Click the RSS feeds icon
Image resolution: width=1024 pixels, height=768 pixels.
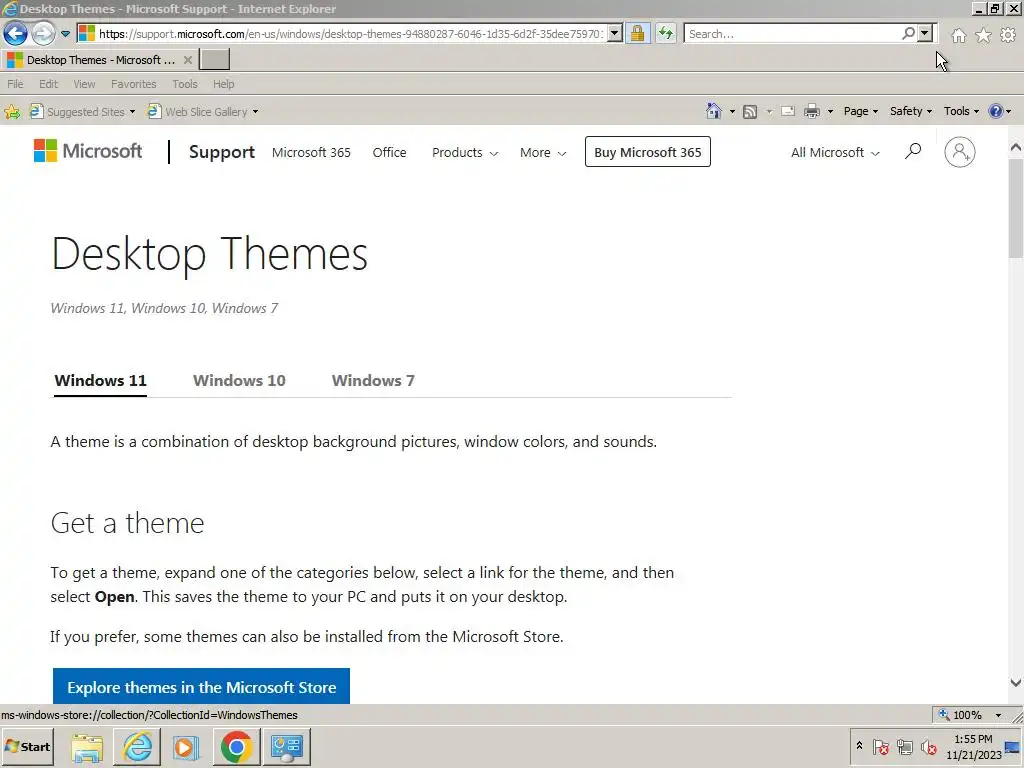750,112
